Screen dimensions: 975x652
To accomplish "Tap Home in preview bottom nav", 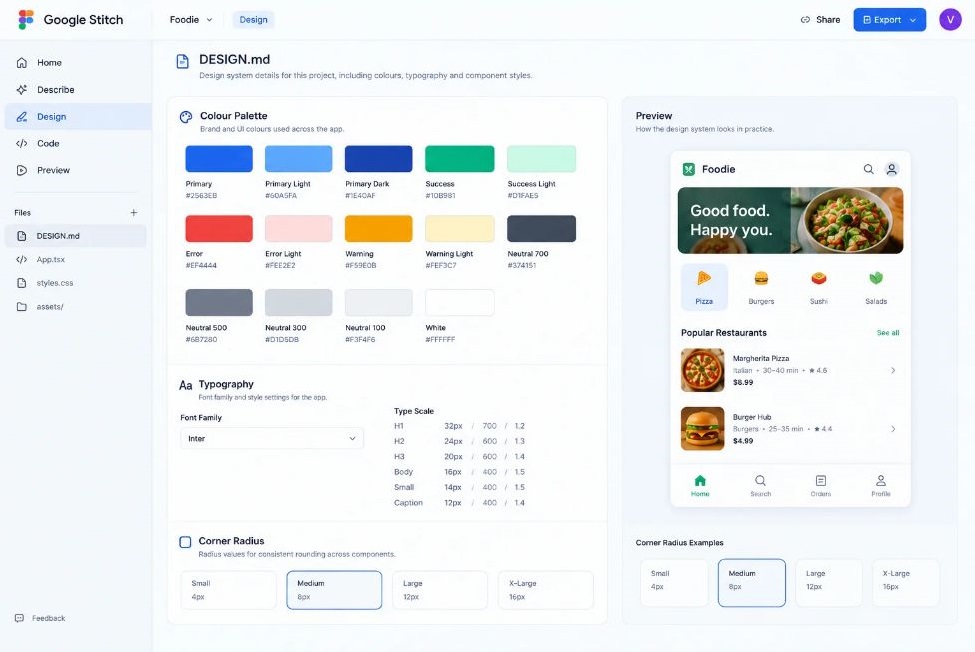I will point(700,485).
